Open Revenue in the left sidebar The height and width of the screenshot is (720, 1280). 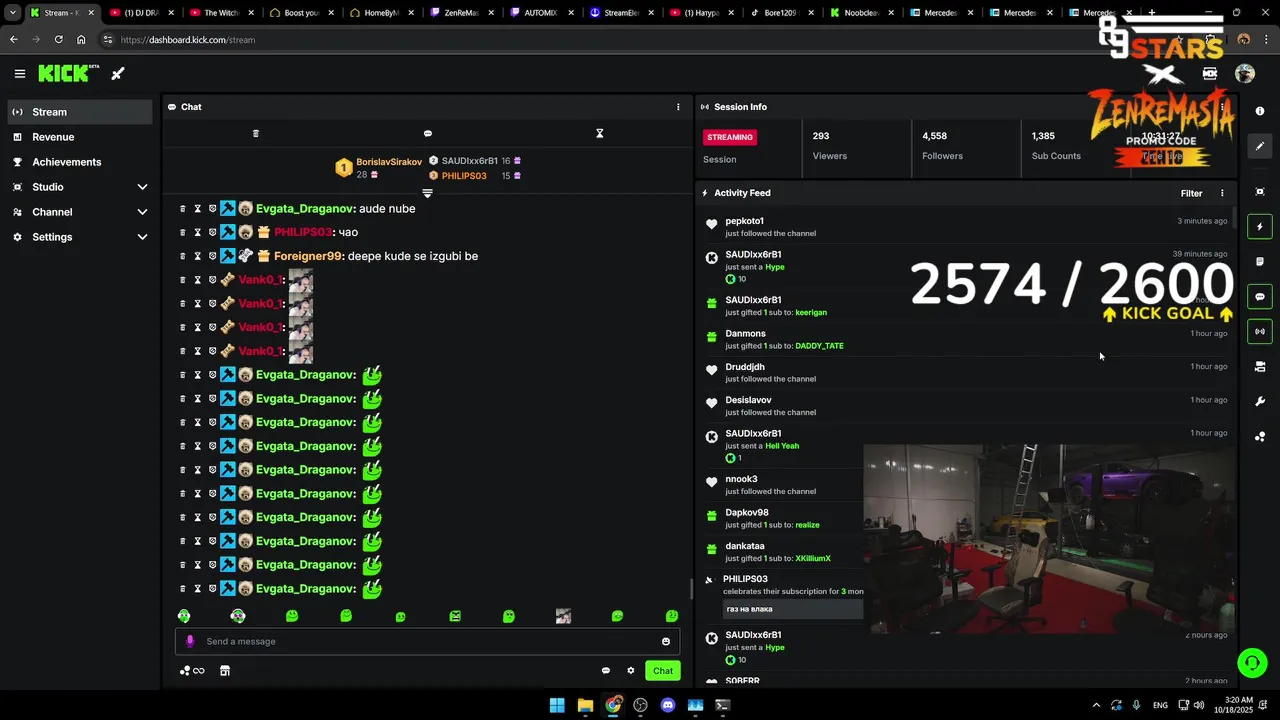click(x=80, y=137)
